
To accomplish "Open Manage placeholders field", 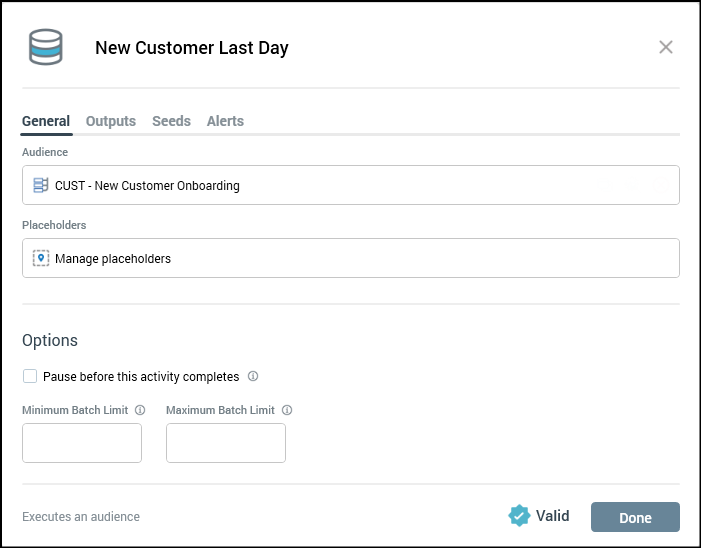I will (350, 258).
